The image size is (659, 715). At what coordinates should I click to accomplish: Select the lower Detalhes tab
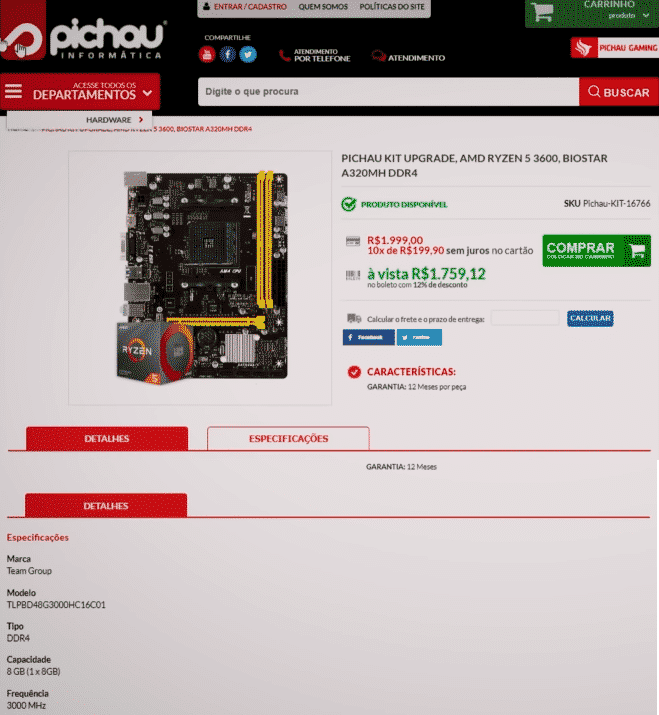[x=106, y=505]
